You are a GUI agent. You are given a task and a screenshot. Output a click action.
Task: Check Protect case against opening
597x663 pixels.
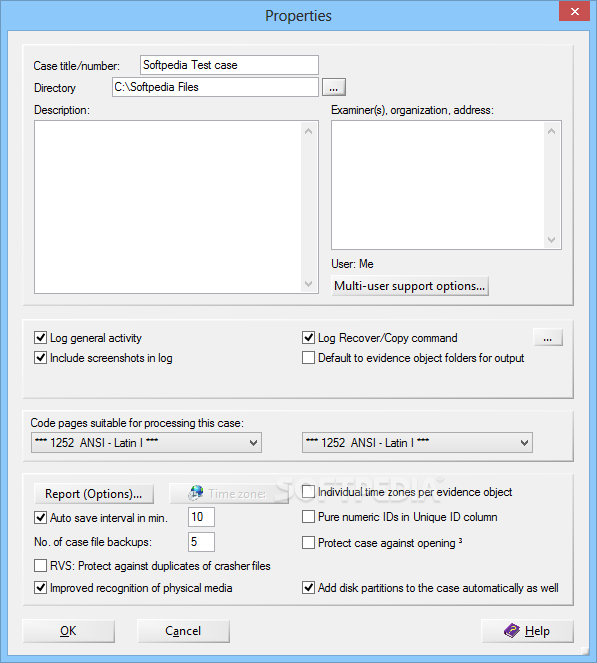308,542
